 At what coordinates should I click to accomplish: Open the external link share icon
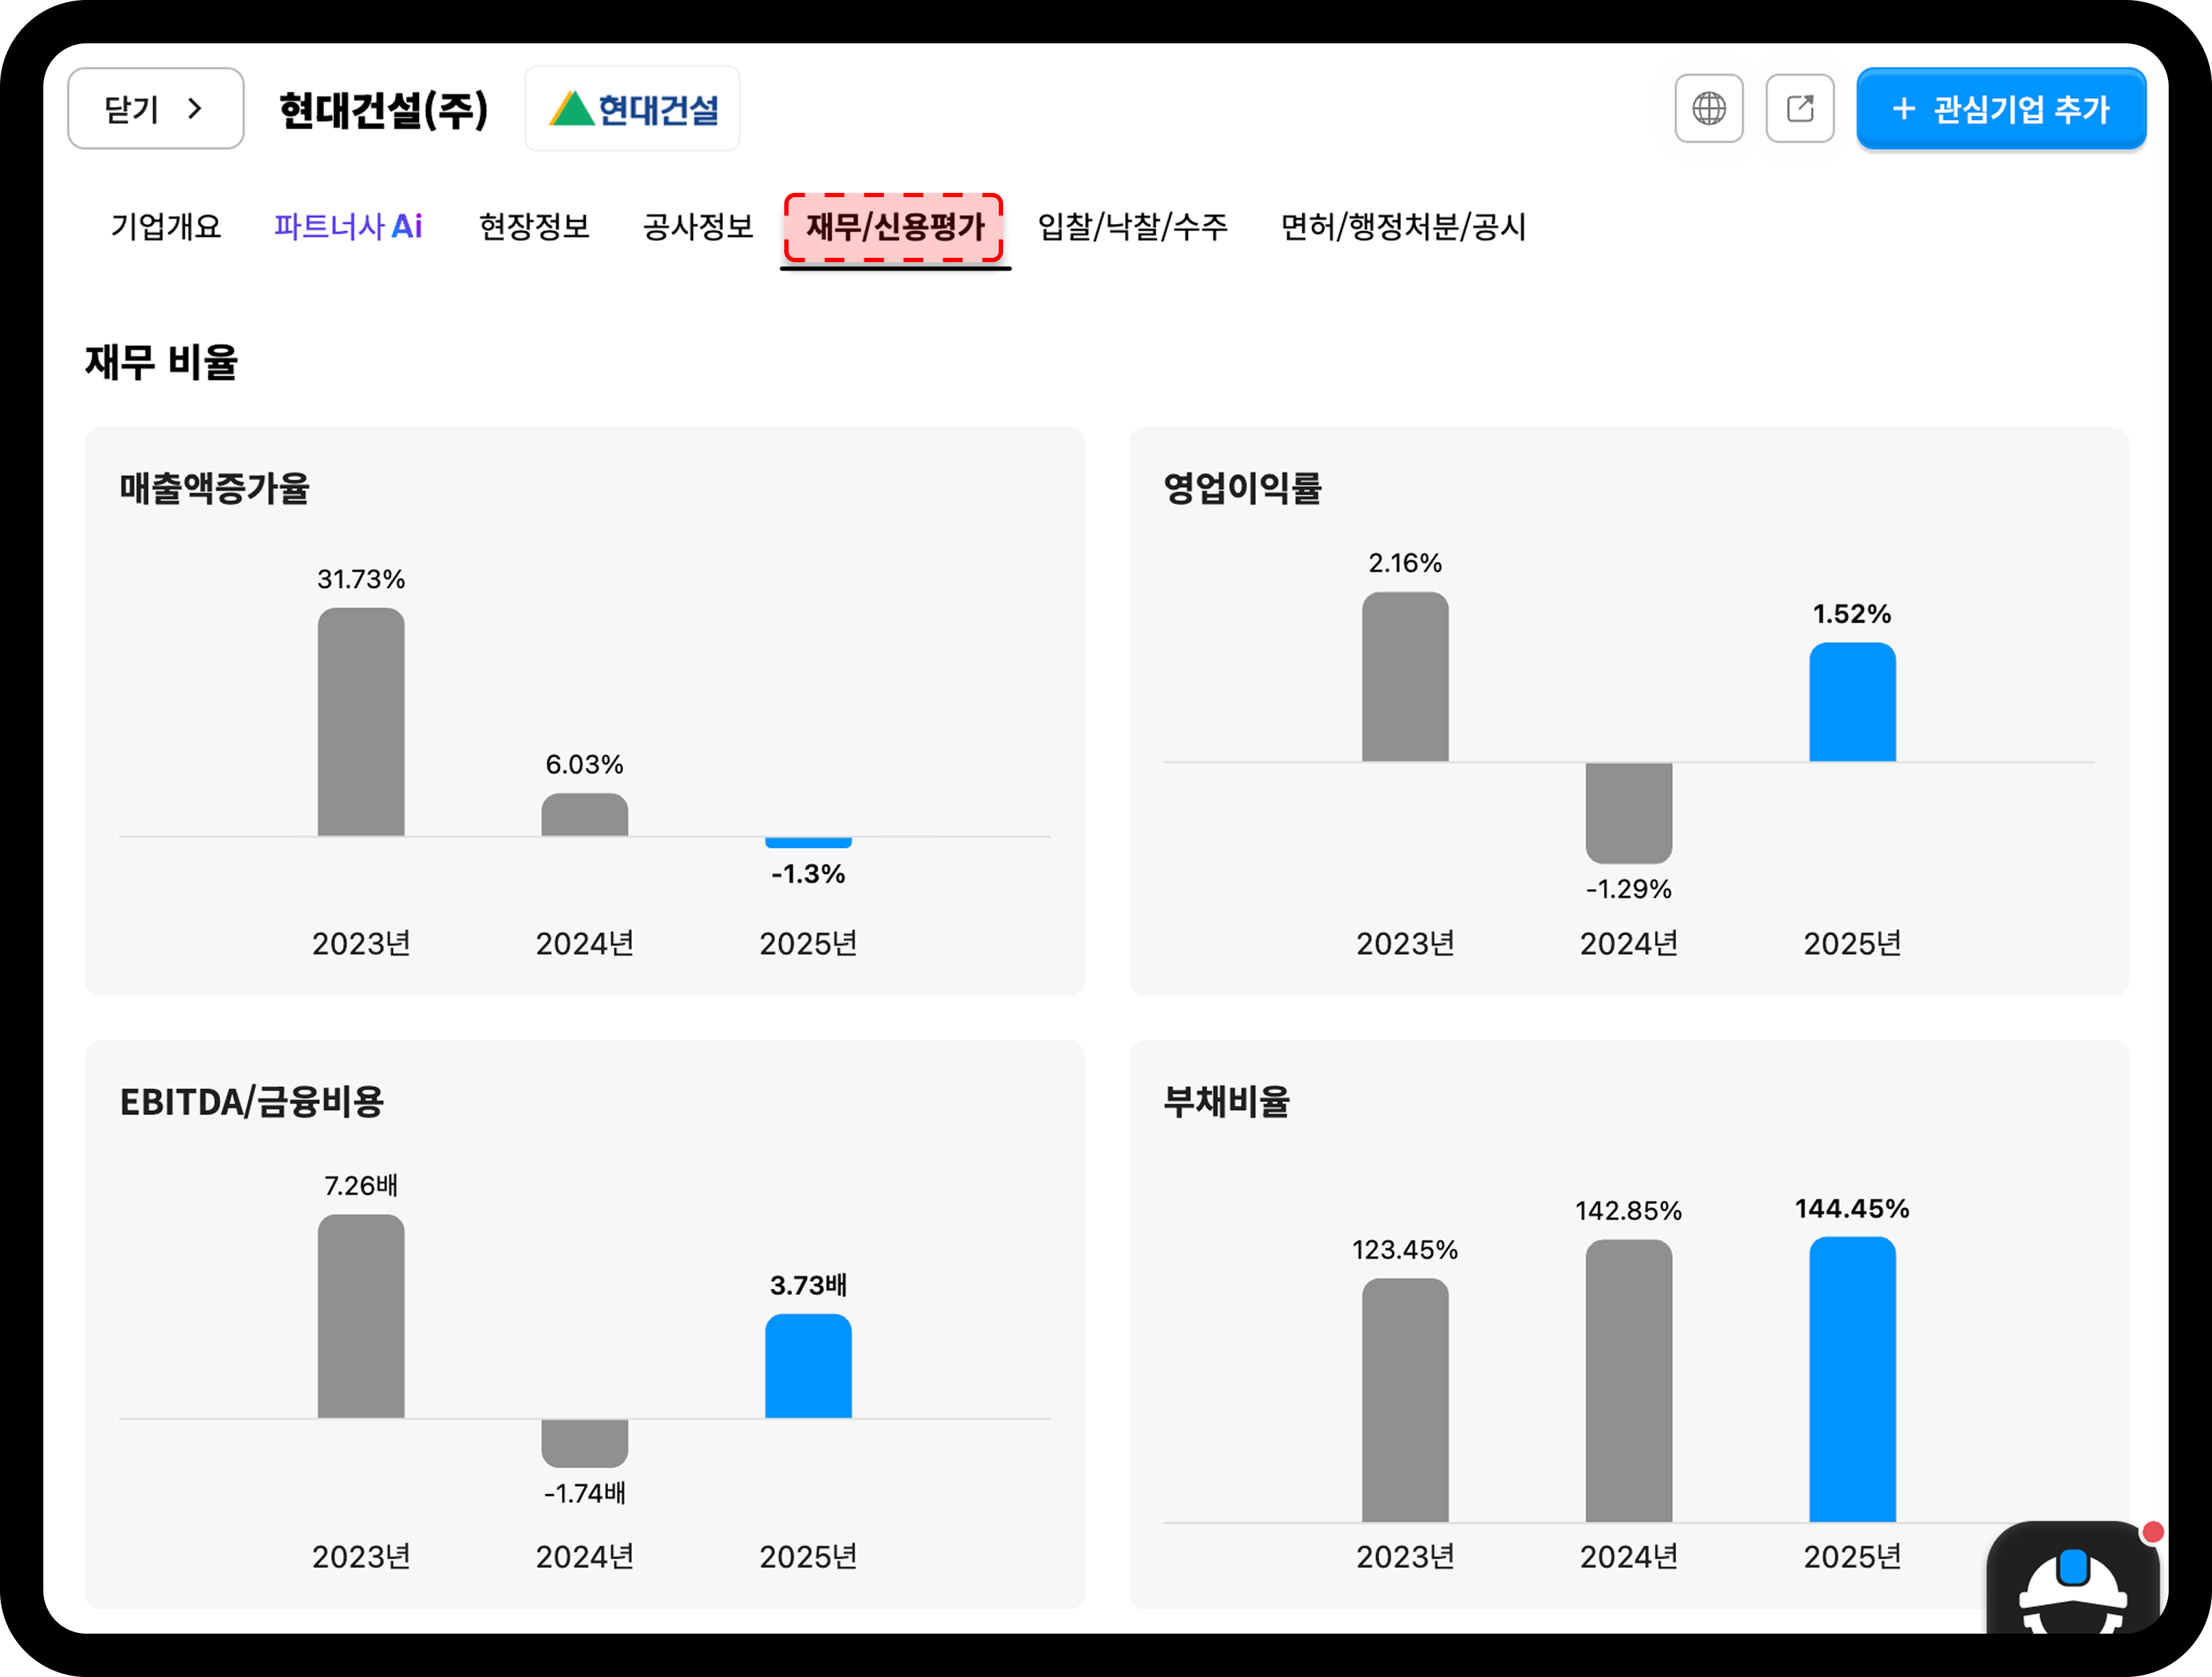(1799, 108)
